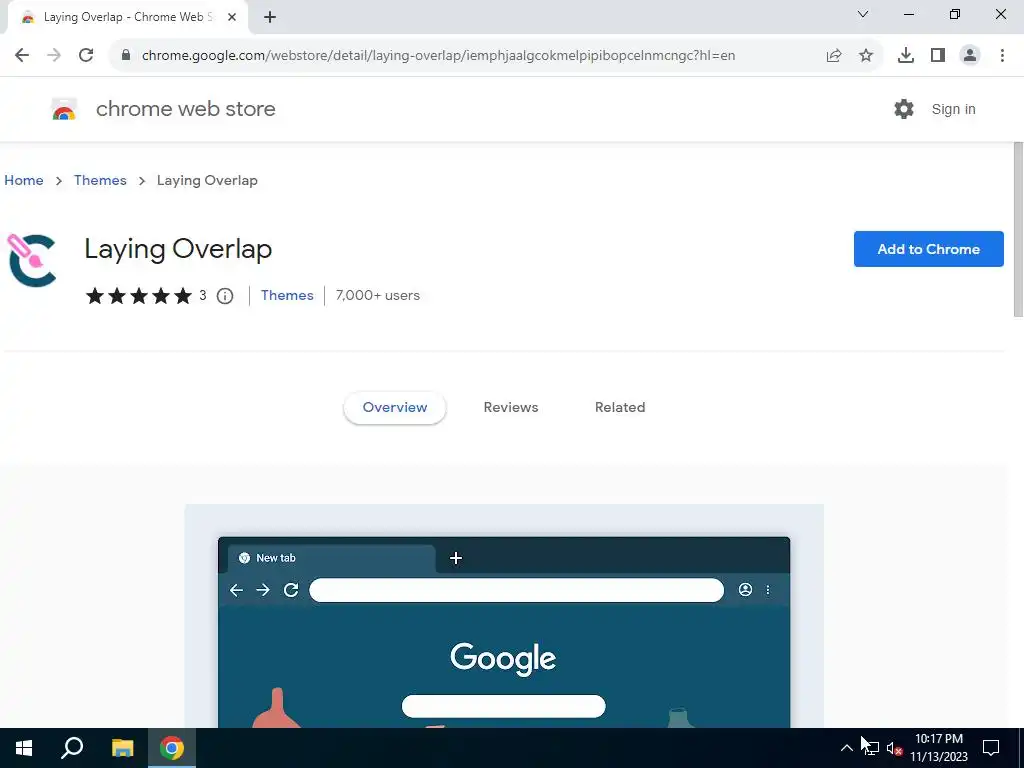Switch to the Reviews tab

(x=511, y=408)
